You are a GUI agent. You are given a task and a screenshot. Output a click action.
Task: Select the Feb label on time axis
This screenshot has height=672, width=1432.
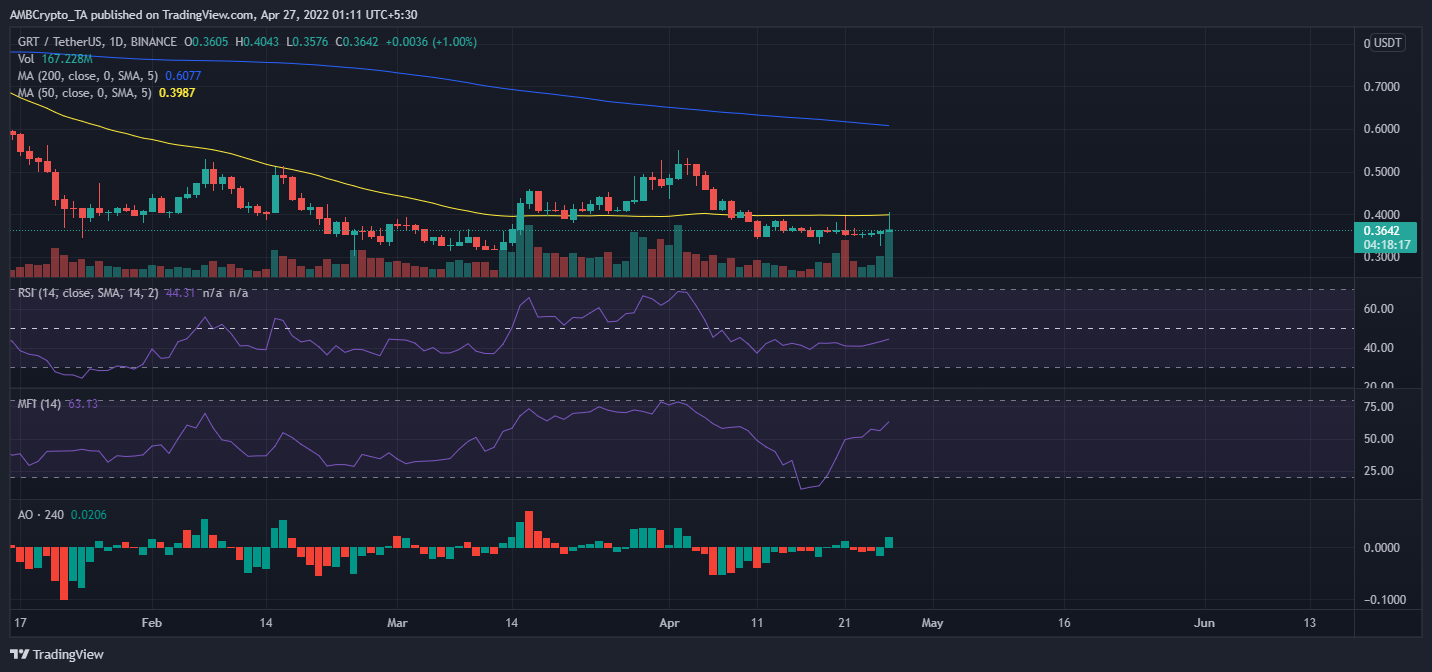[151, 623]
